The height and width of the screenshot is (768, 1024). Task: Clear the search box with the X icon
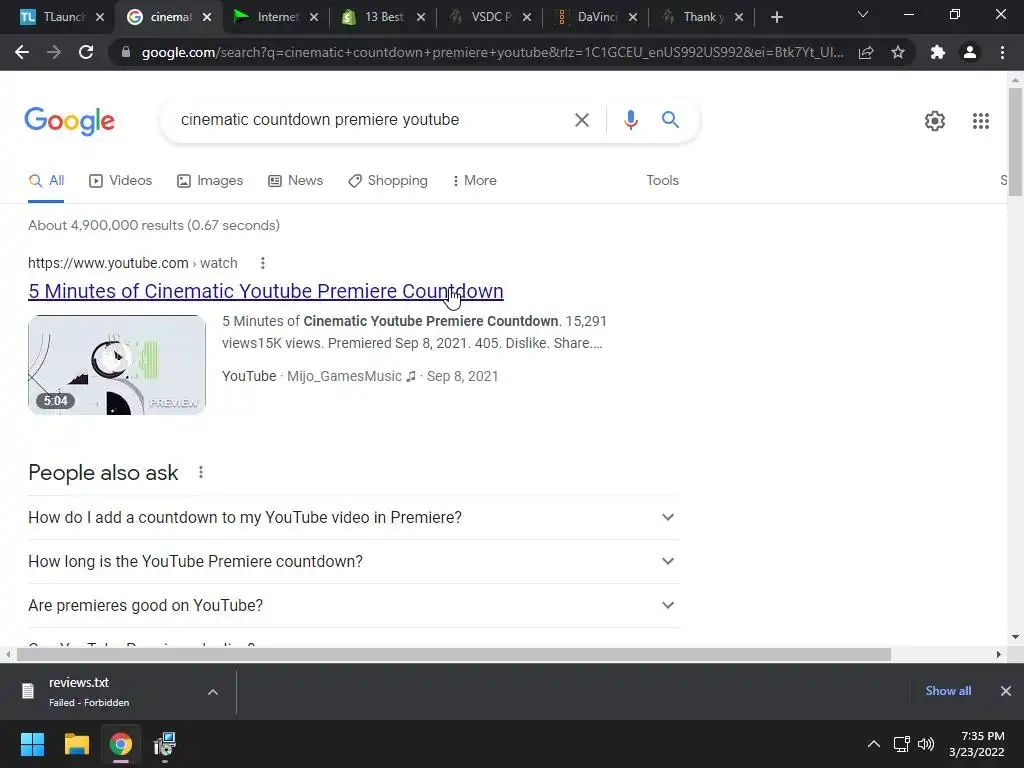point(581,120)
